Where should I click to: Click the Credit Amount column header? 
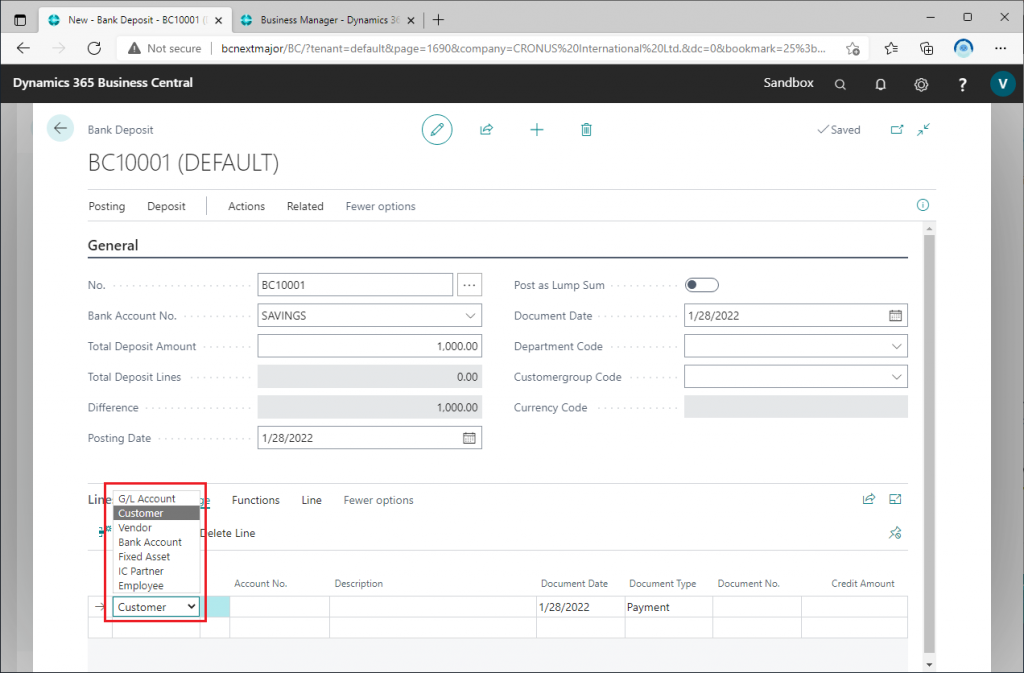click(862, 584)
